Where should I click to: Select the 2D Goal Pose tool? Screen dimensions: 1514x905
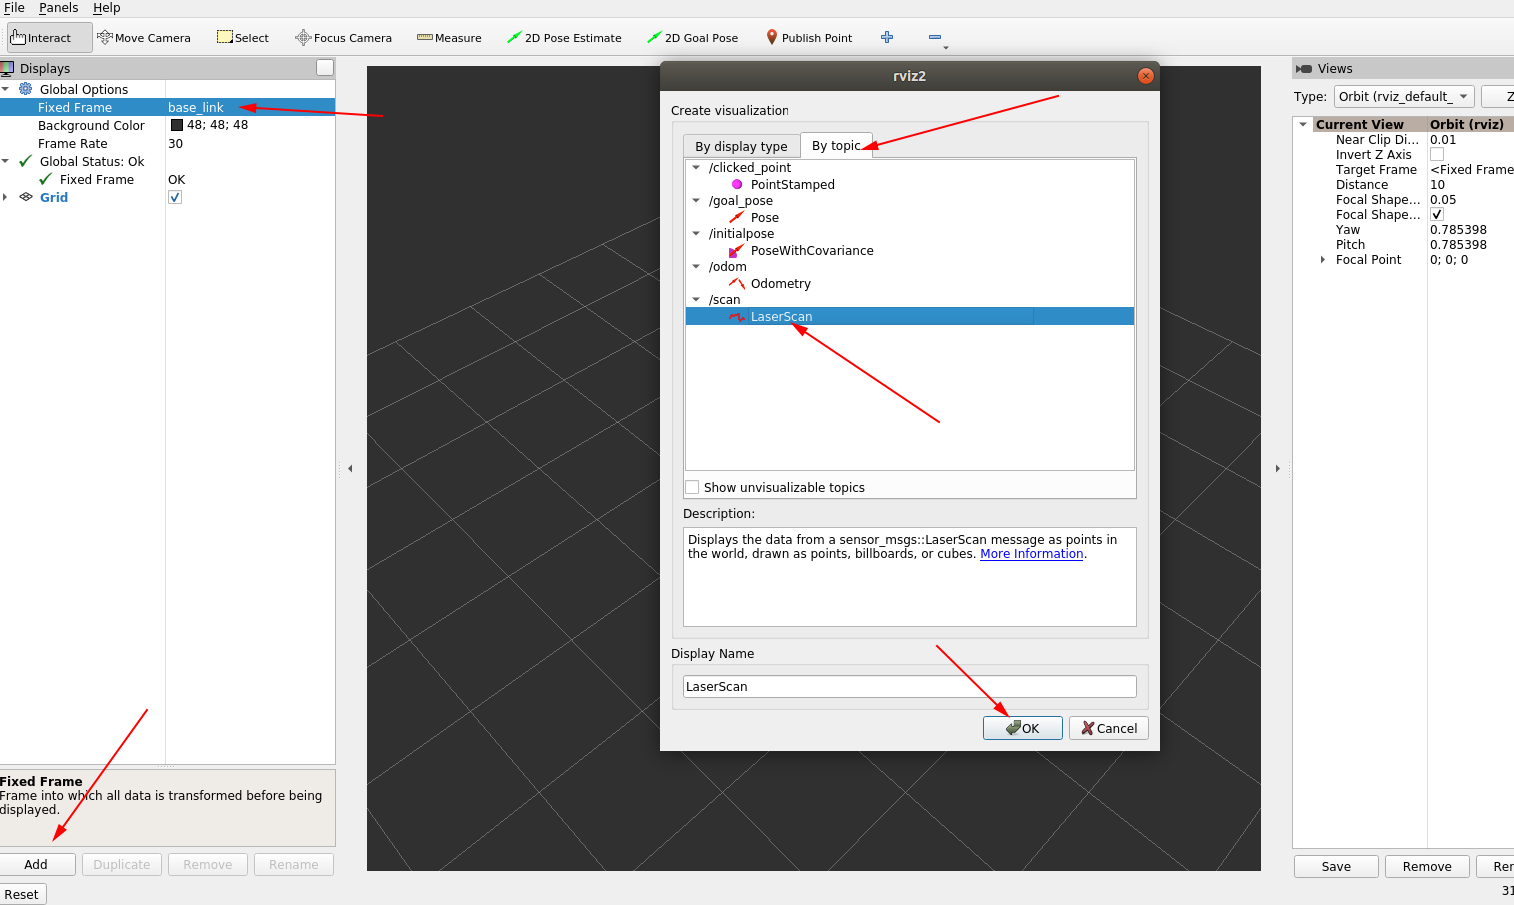click(x=693, y=37)
